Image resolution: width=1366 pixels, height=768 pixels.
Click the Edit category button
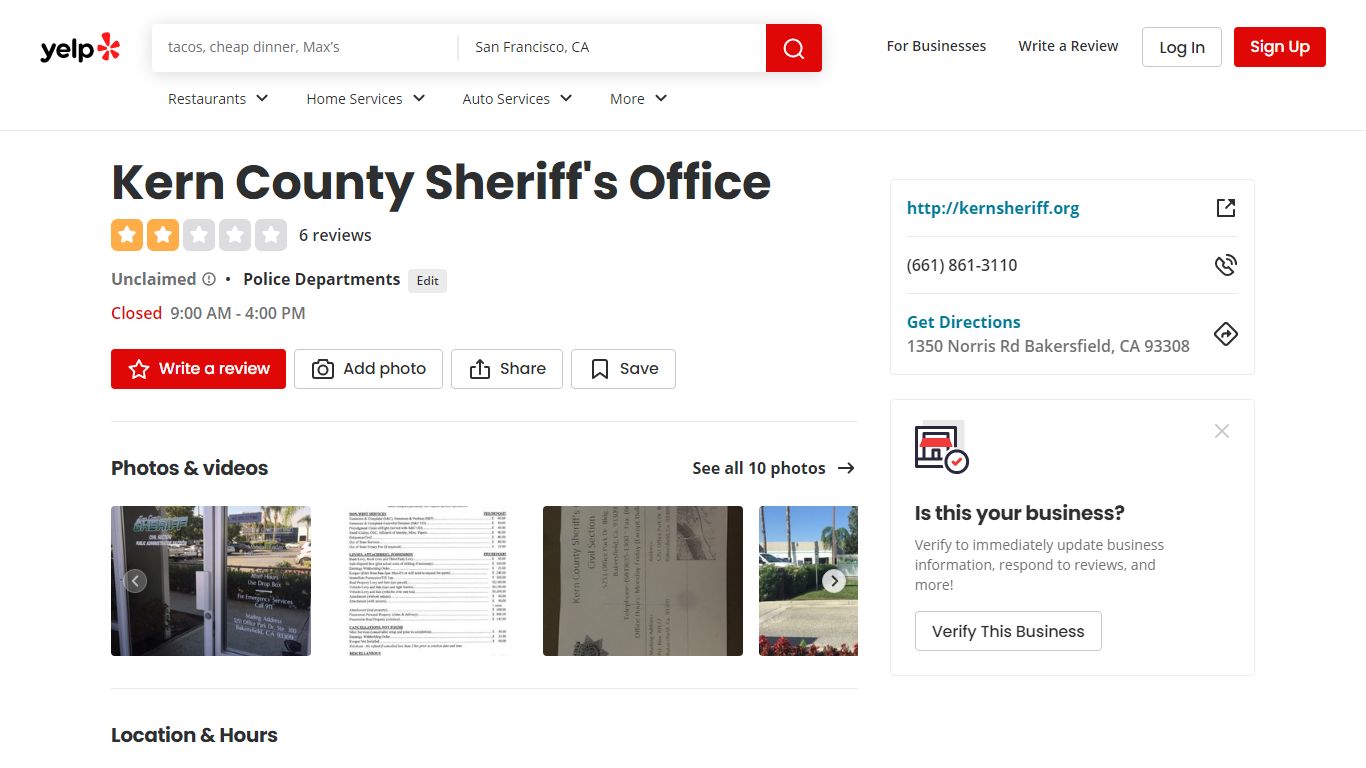[428, 281]
